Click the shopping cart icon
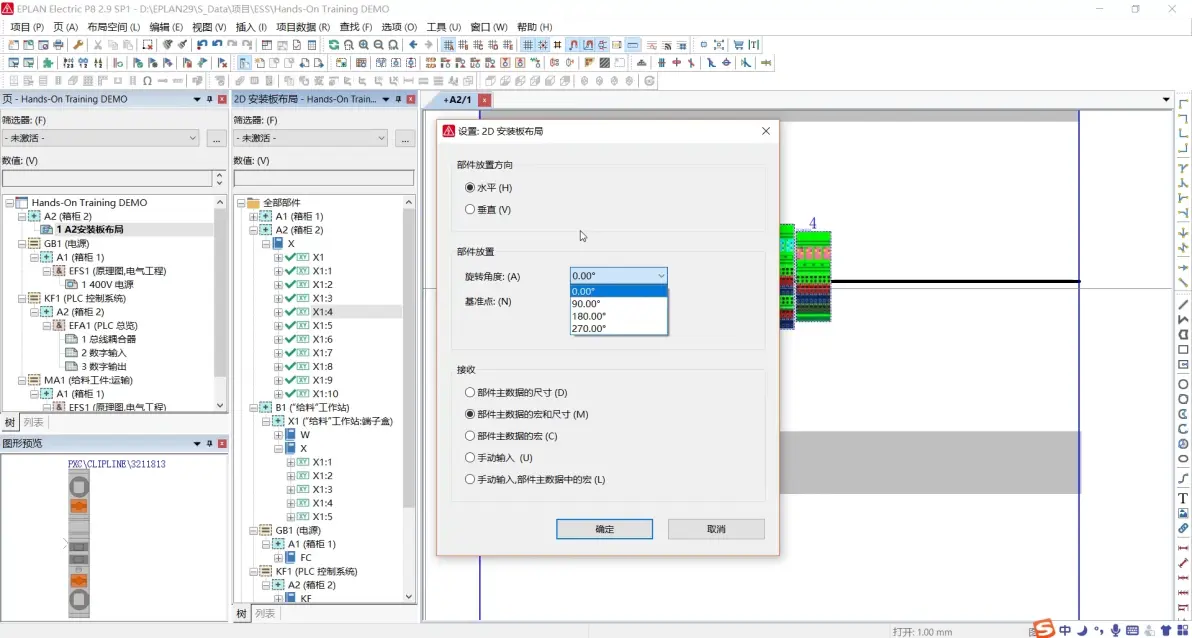The height and width of the screenshot is (638, 1192). tap(738, 45)
